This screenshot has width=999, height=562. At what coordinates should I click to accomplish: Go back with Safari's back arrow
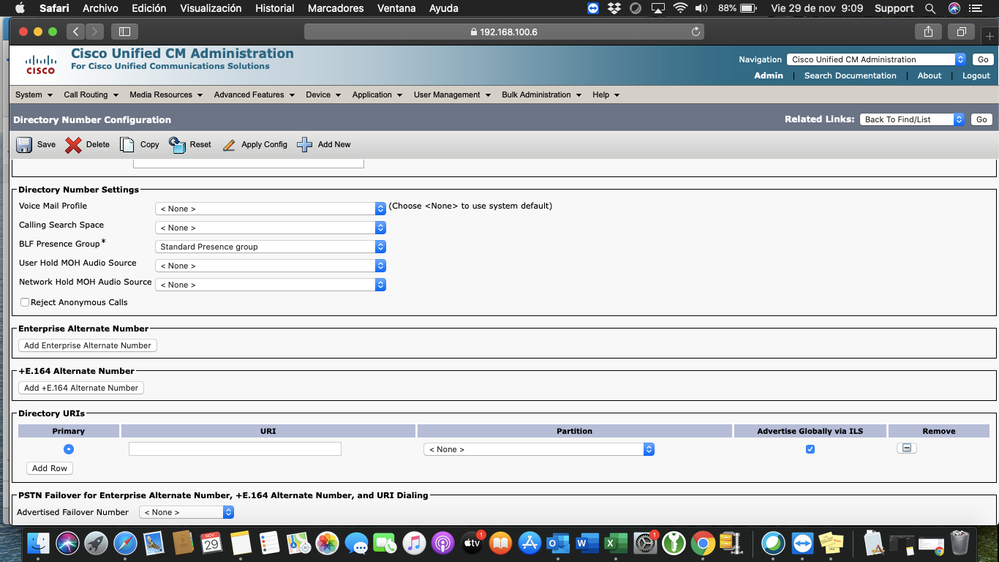76,31
